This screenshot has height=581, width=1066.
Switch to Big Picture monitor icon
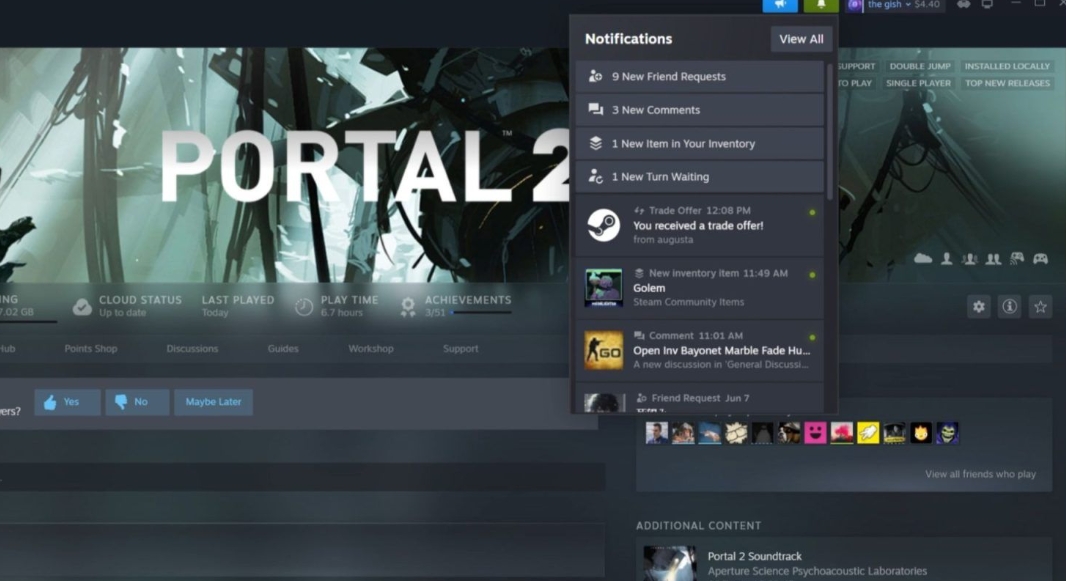point(987,5)
